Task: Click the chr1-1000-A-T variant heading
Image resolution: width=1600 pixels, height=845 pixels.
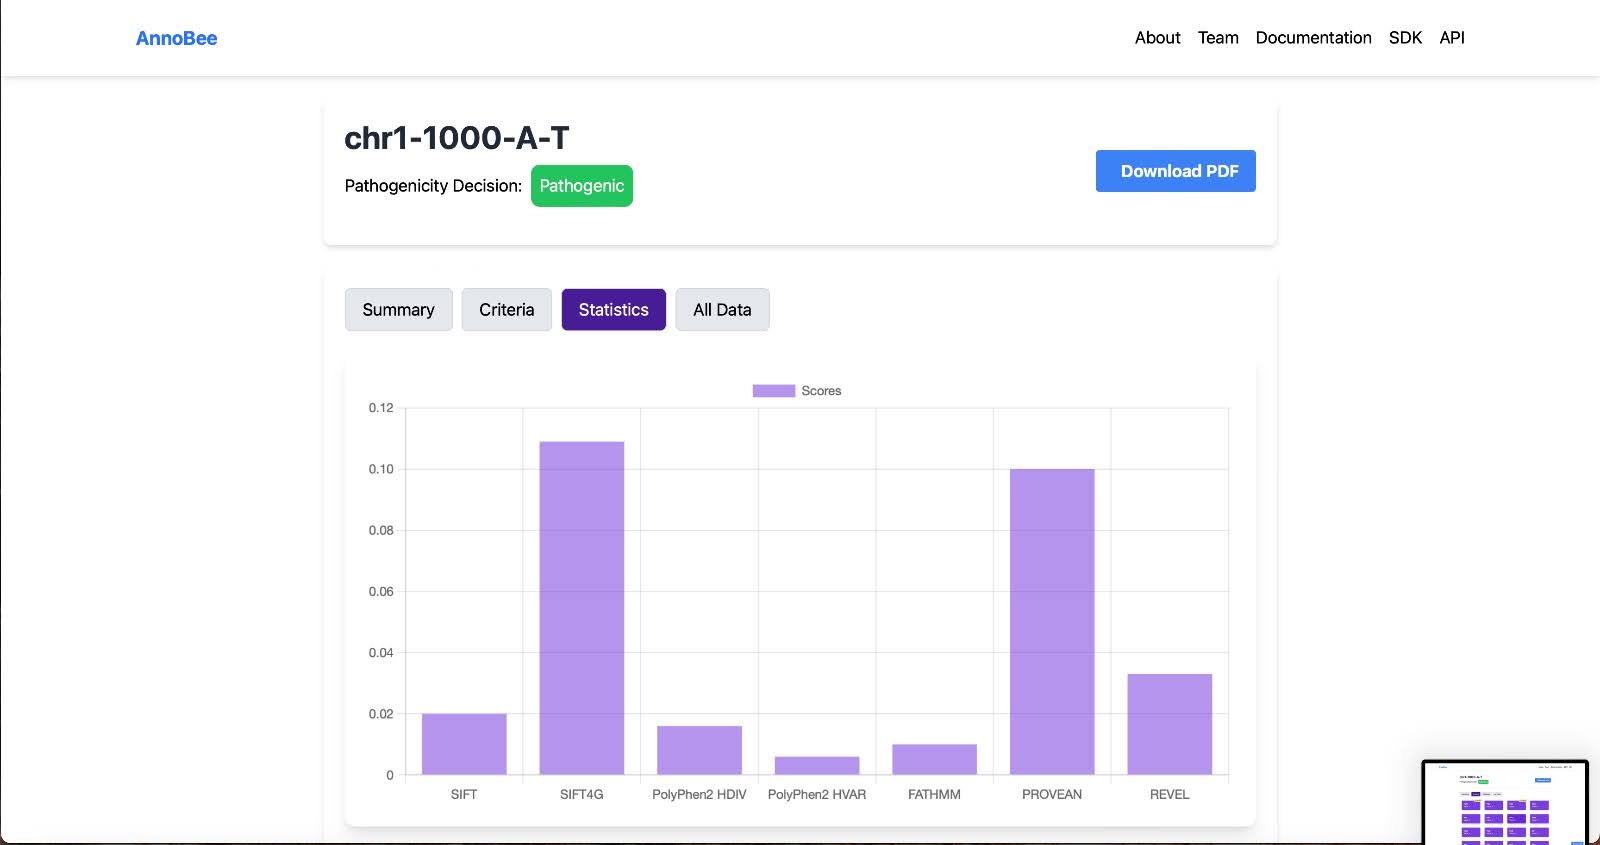Action: 457,138
